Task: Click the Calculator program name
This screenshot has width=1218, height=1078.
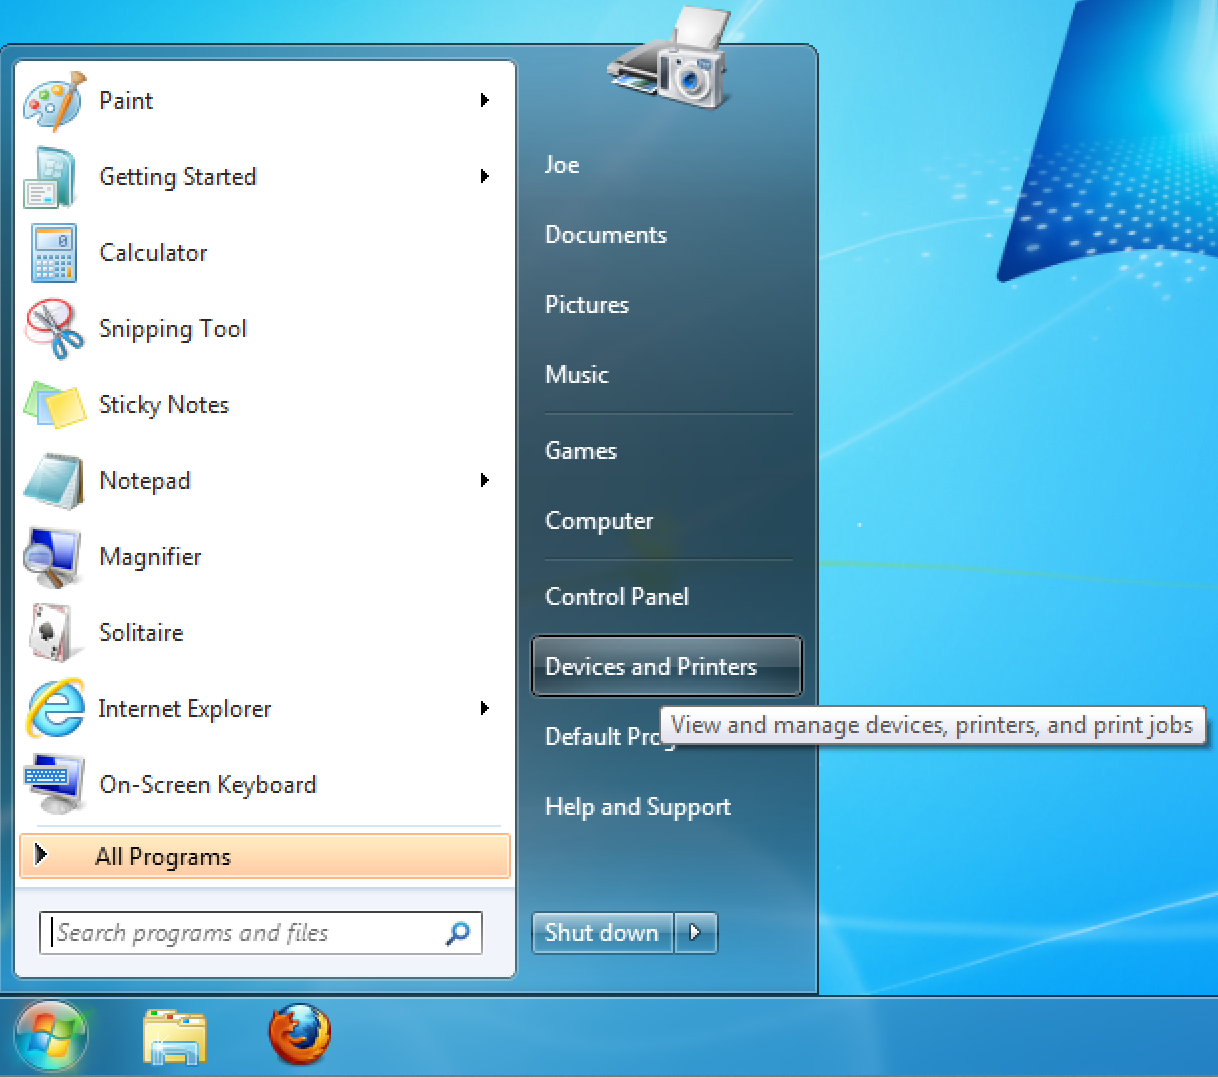Action: tap(154, 253)
